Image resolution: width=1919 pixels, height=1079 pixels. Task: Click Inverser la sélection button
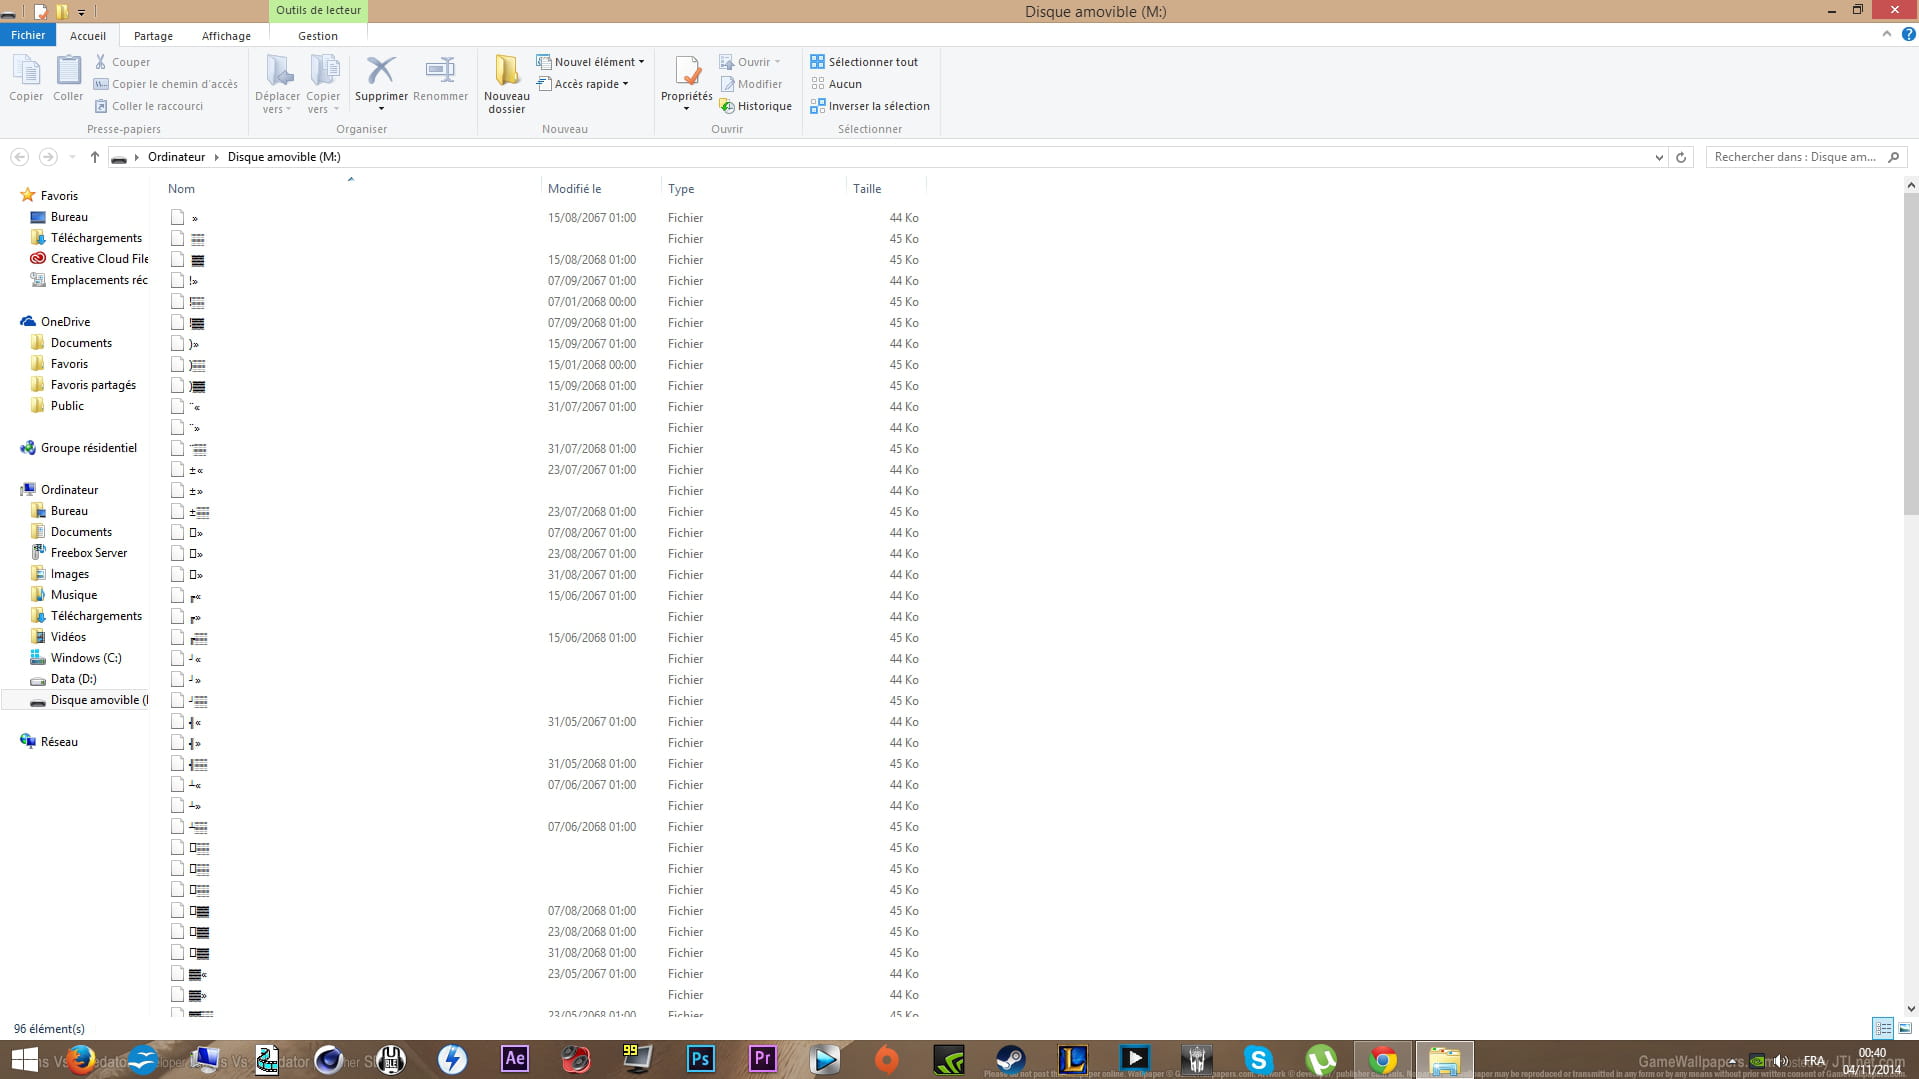point(870,106)
